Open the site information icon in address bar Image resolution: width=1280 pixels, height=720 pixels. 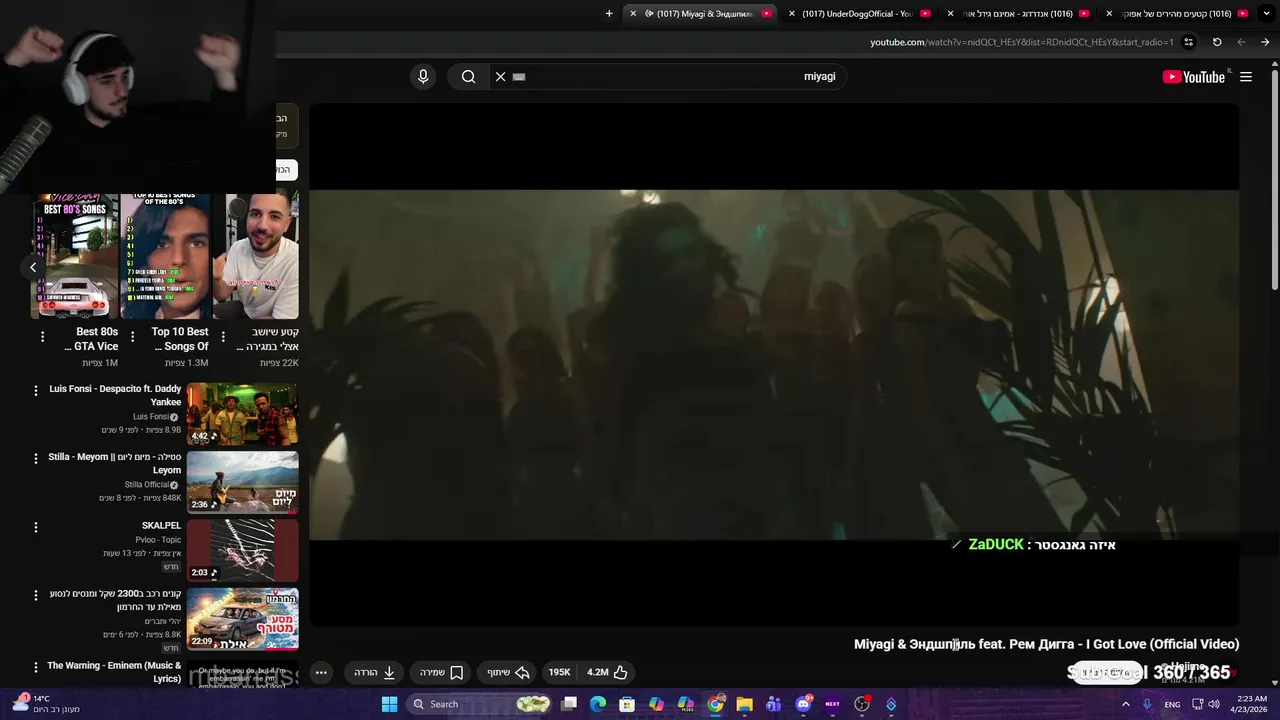click(x=1188, y=42)
